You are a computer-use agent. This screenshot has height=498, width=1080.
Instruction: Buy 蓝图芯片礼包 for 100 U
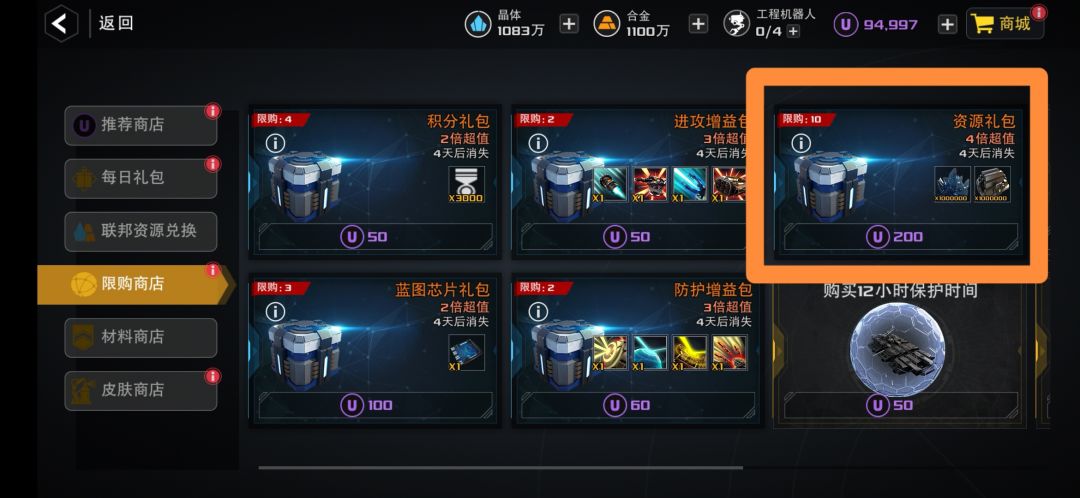tap(375, 405)
